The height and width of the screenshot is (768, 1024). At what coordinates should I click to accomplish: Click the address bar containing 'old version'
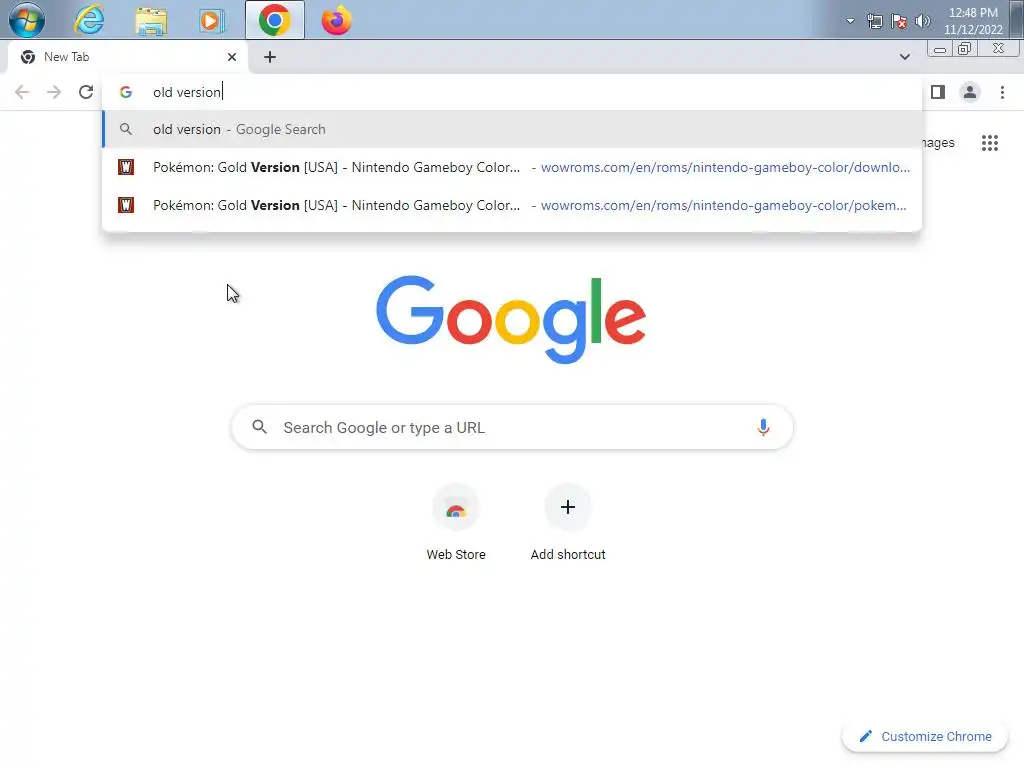[512, 92]
